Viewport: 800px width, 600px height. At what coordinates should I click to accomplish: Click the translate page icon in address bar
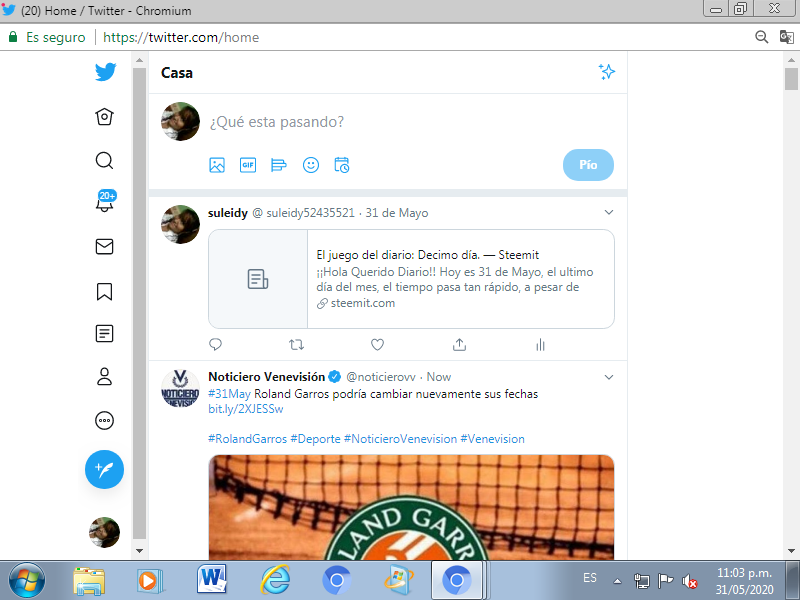[x=786, y=37]
